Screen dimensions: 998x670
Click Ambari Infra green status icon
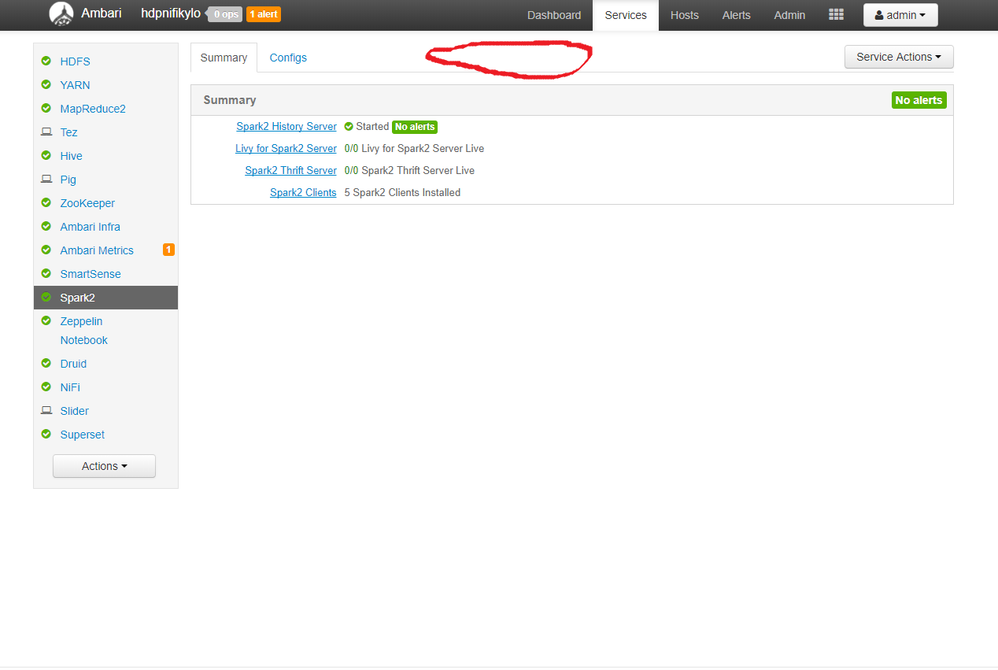[46, 226]
